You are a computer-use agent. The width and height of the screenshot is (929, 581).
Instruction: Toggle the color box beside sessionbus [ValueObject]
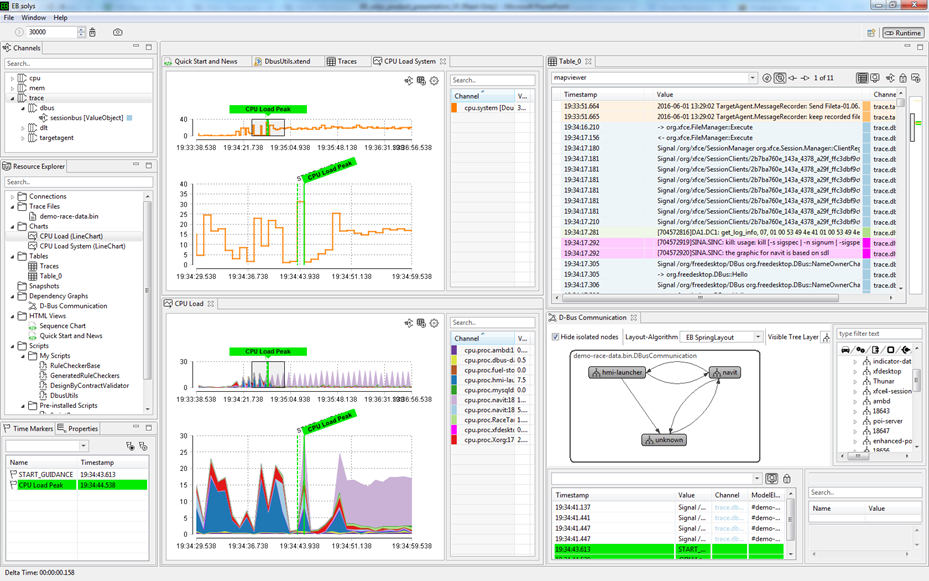[129, 118]
